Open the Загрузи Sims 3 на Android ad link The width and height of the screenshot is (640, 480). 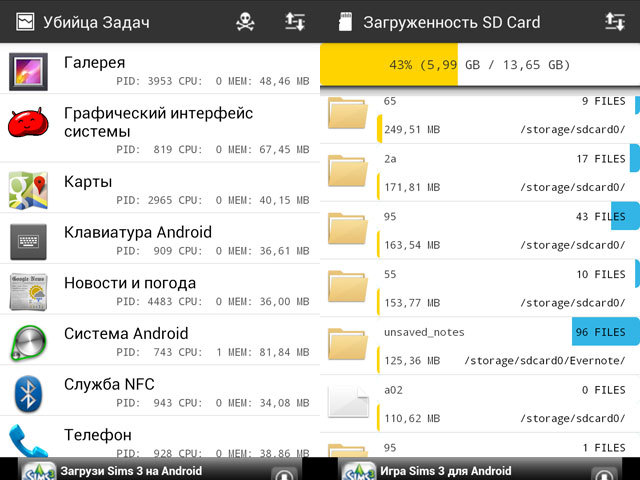click(131, 471)
